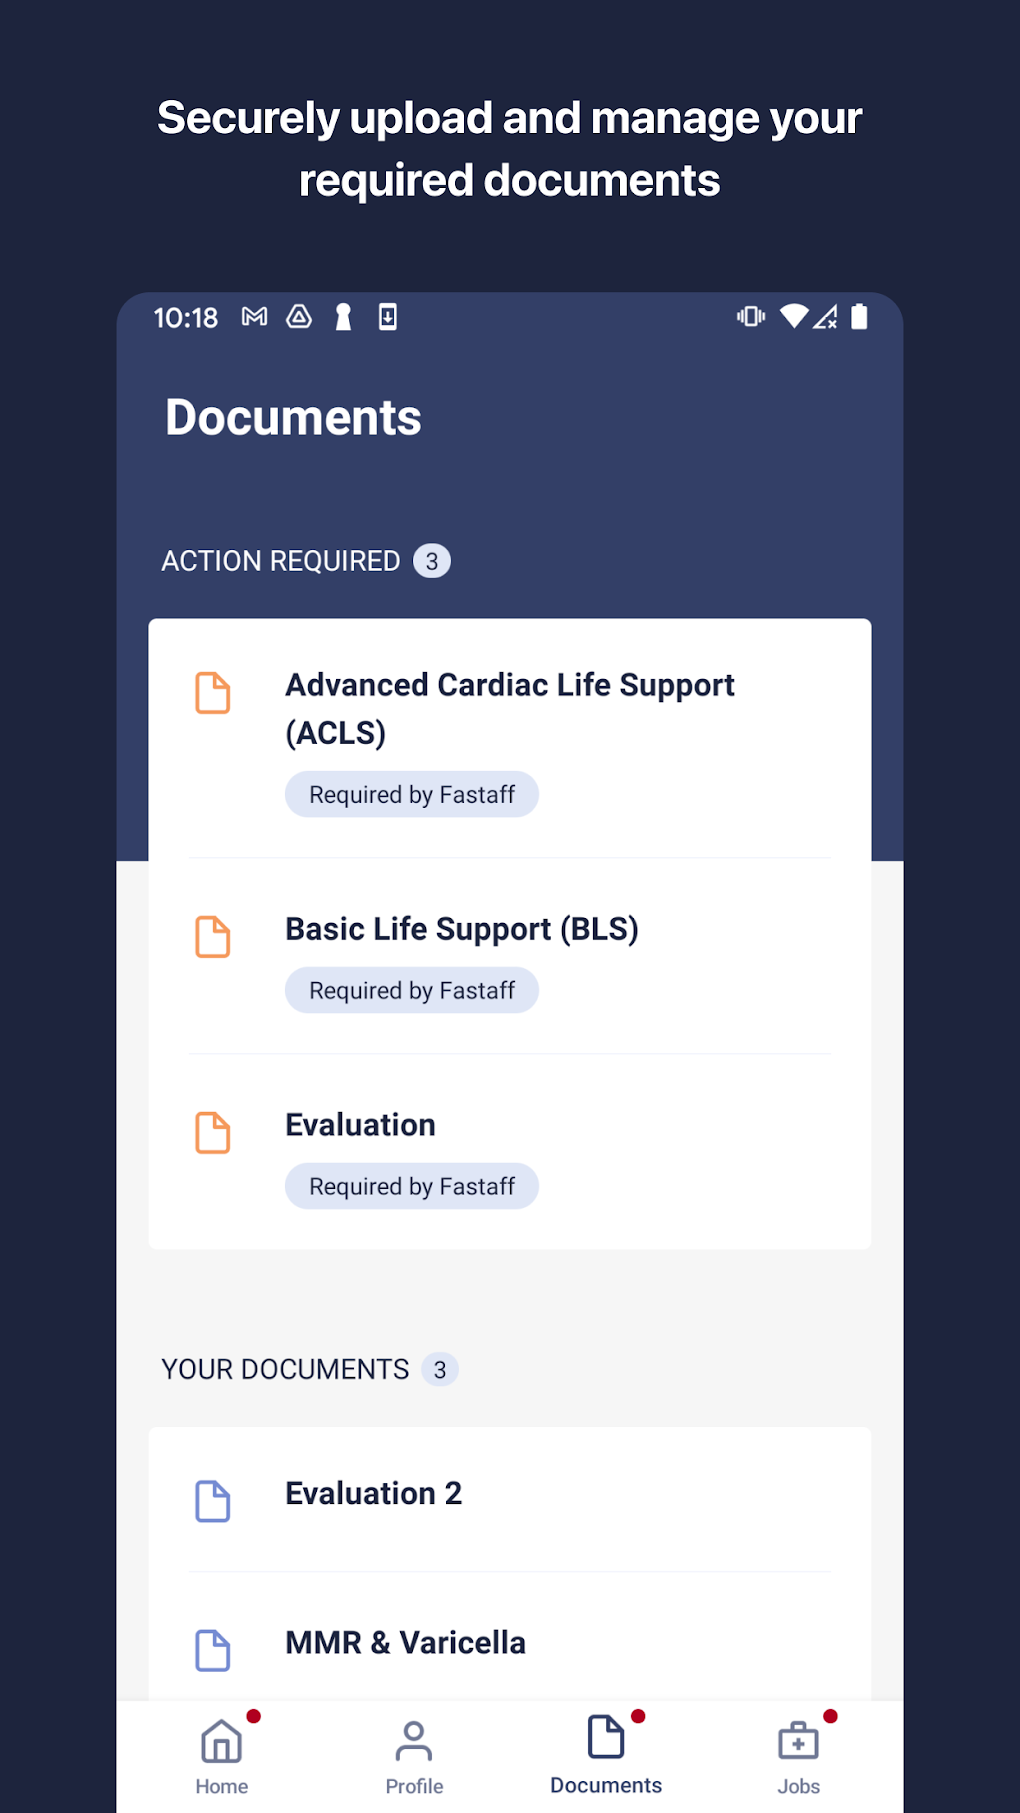Open the Evaluation 2 document
The width and height of the screenshot is (1020, 1813).
[x=374, y=1494]
